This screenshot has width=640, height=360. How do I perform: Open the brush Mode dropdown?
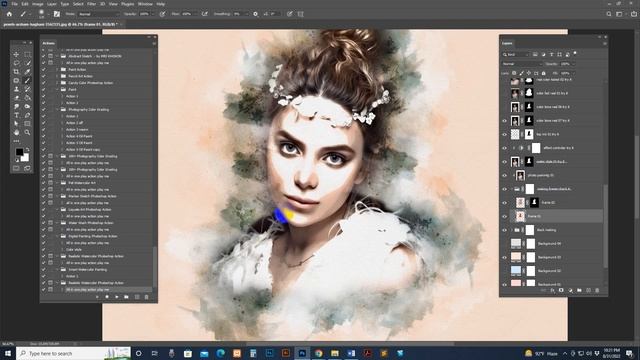click(x=98, y=14)
